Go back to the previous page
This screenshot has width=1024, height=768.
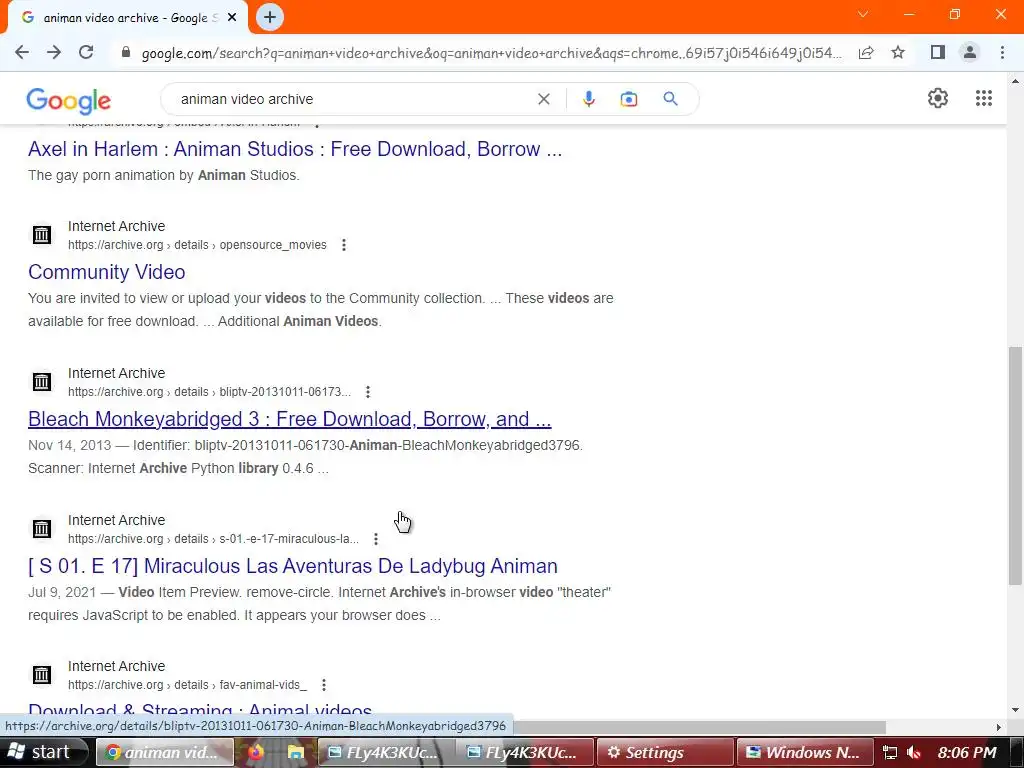click(x=22, y=52)
